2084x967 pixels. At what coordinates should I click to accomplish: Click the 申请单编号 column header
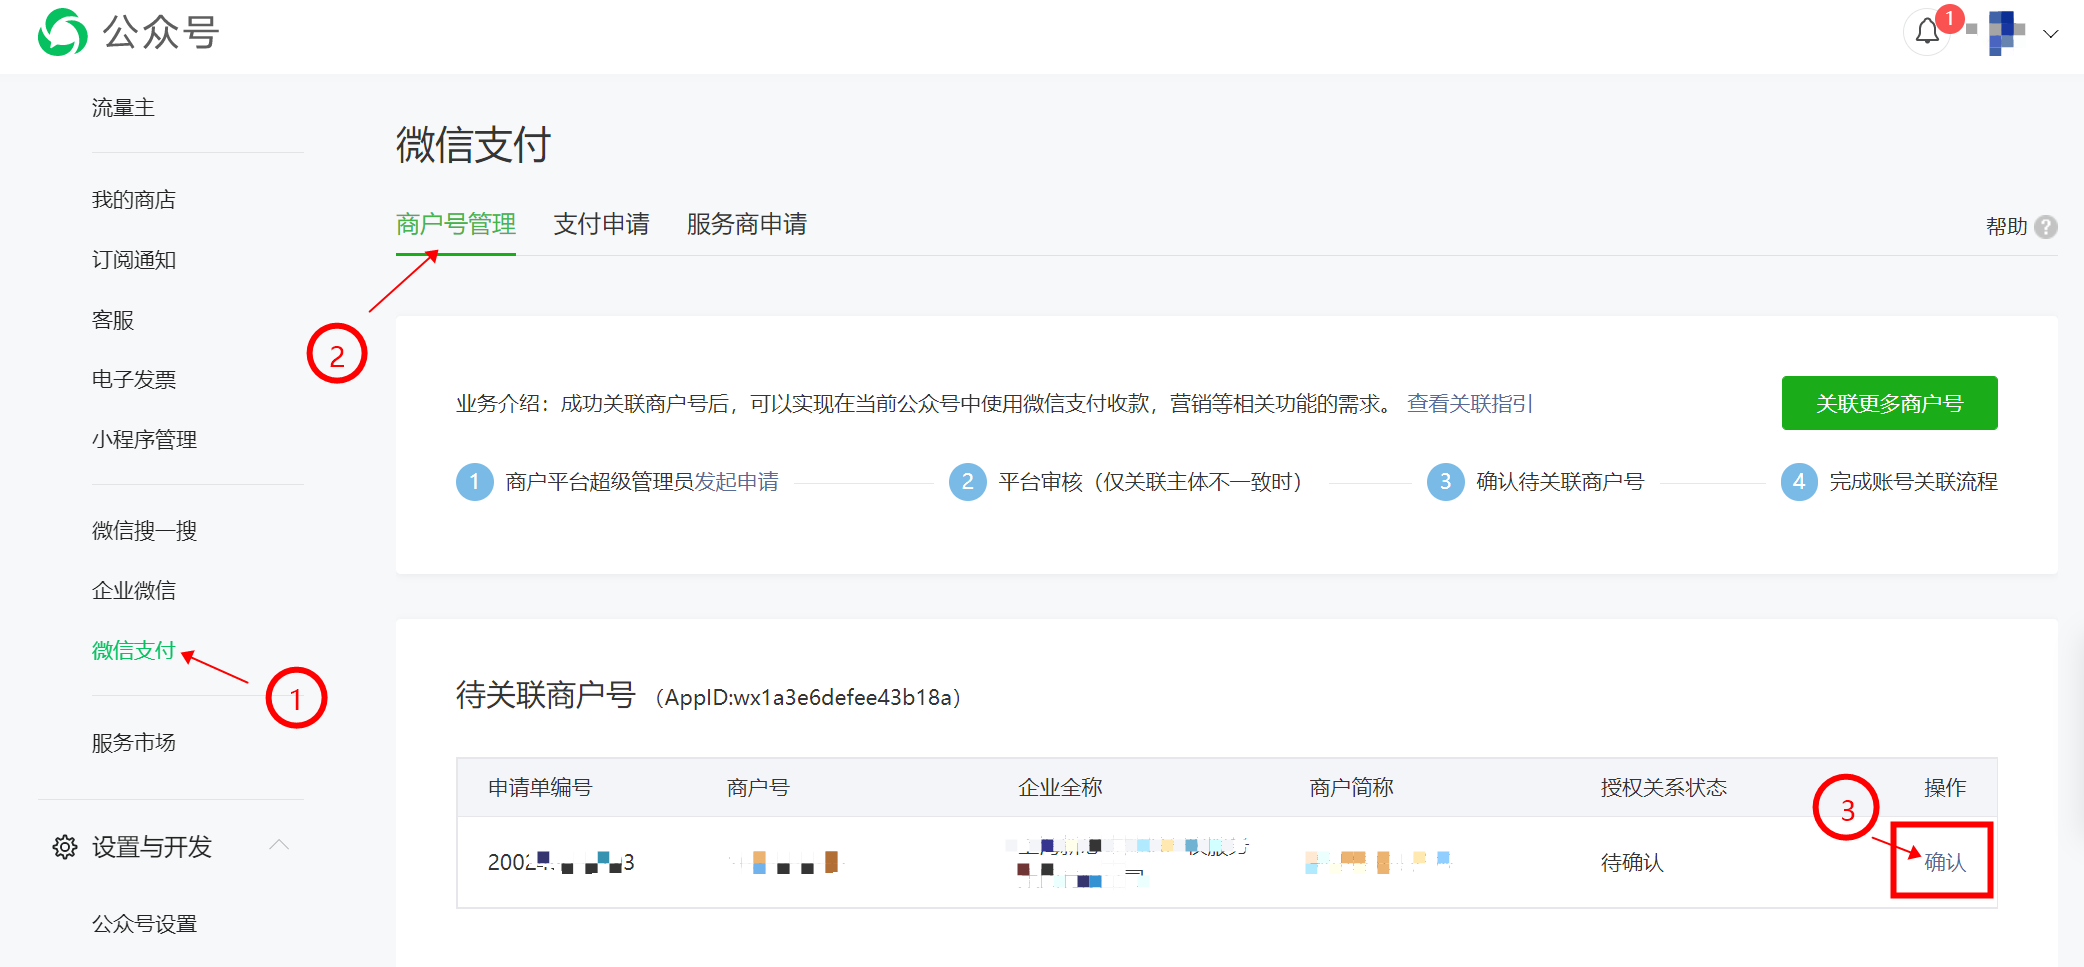coord(540,788)
